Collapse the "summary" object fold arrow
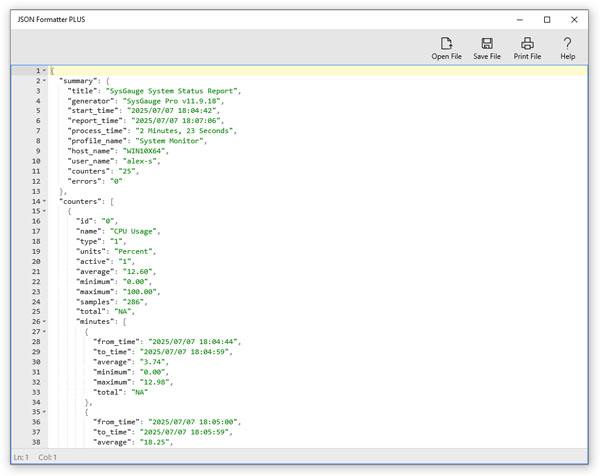 pos(44,81)
